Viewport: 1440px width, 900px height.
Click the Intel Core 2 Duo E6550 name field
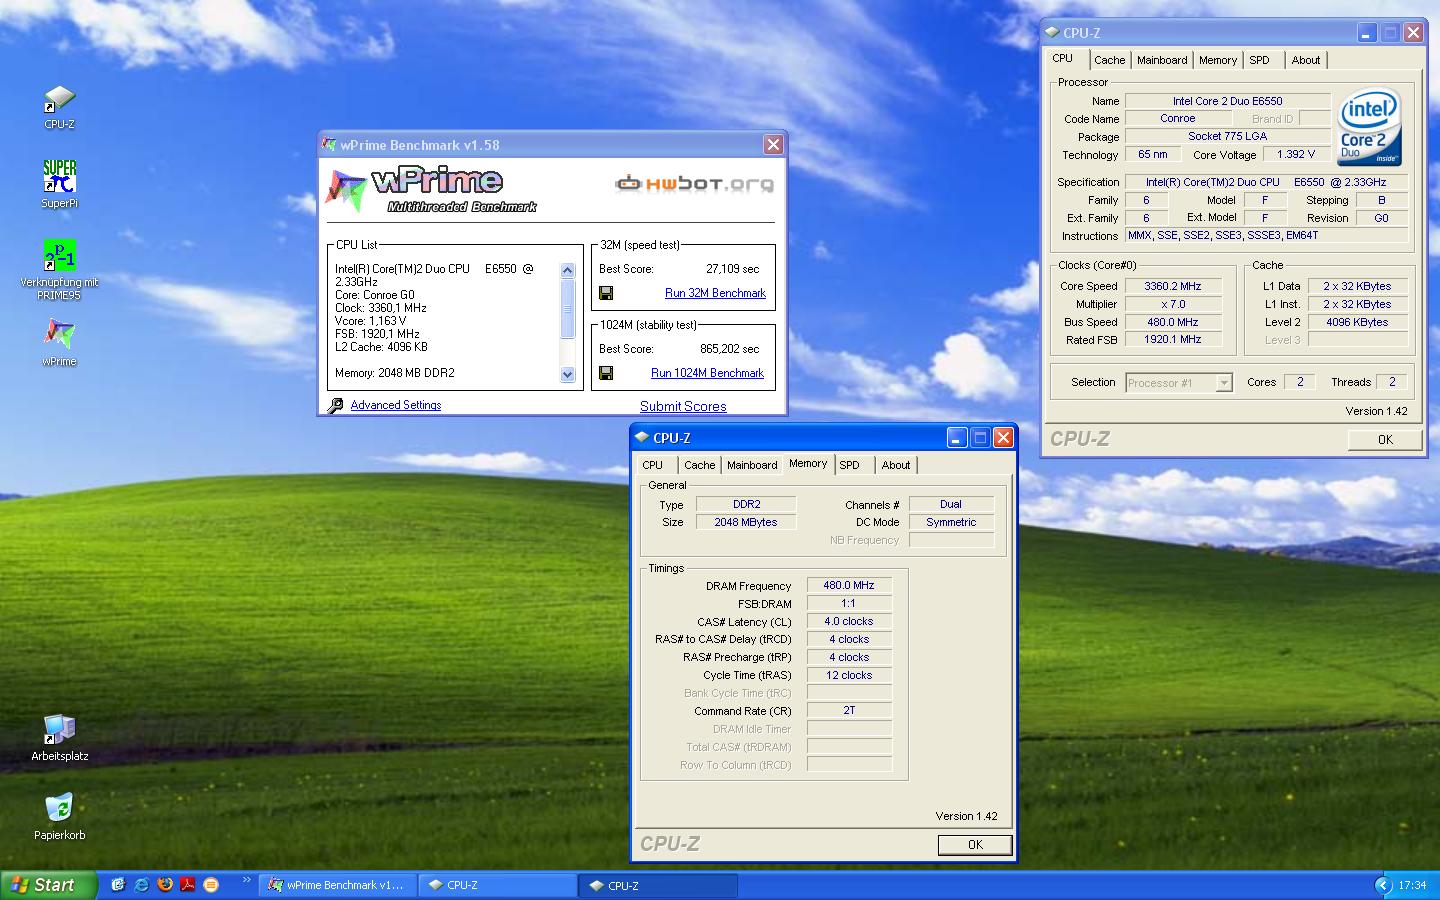(x=1227, y=101)
